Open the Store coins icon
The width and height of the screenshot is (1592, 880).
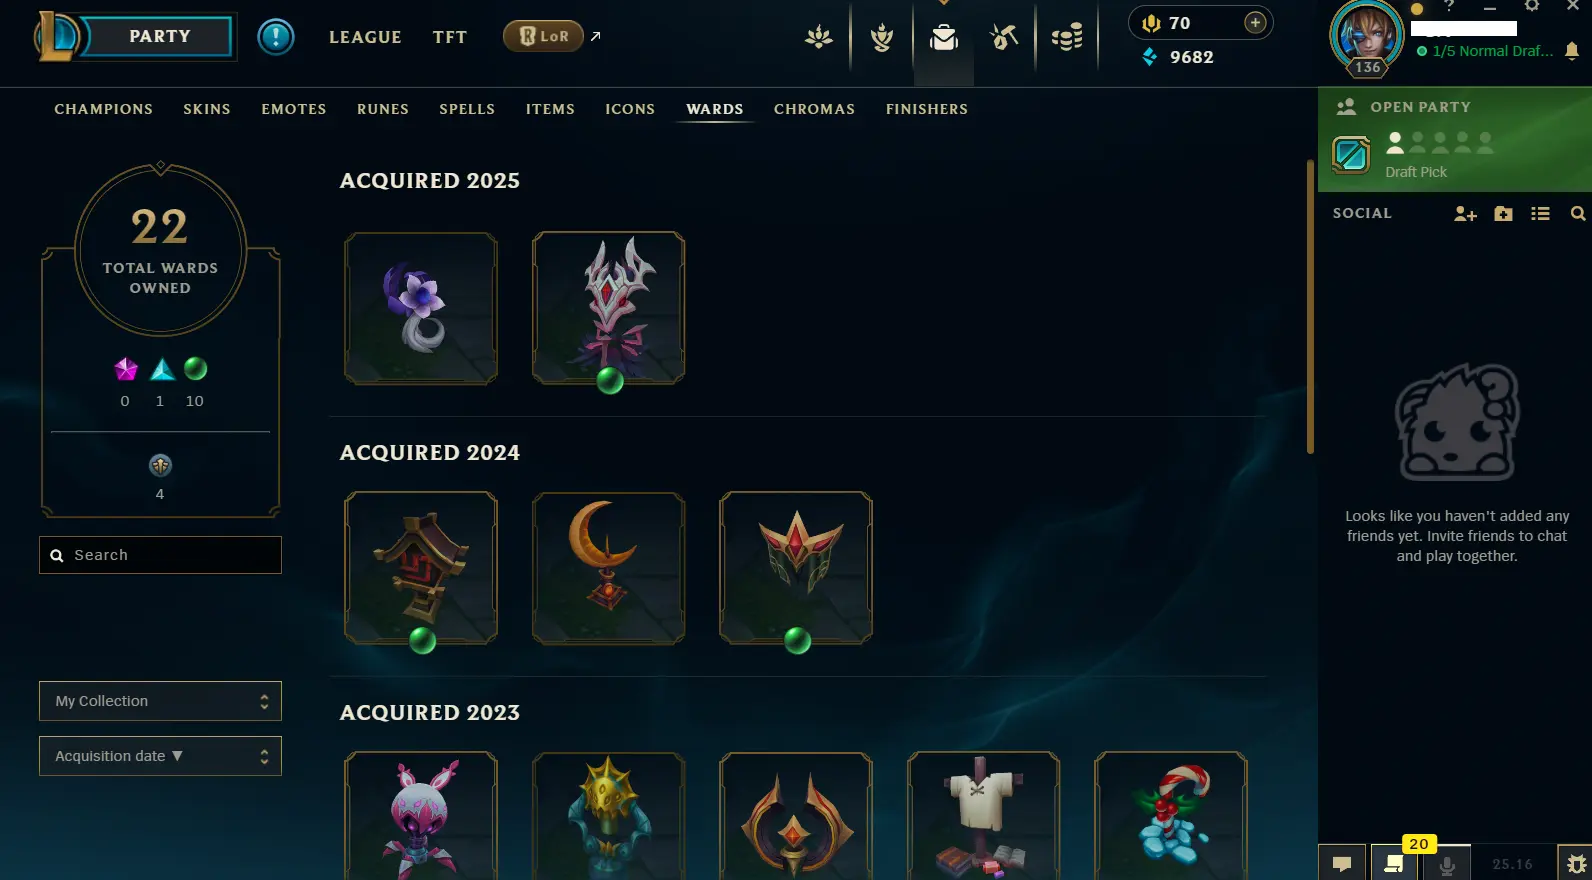coord(1067,38)
